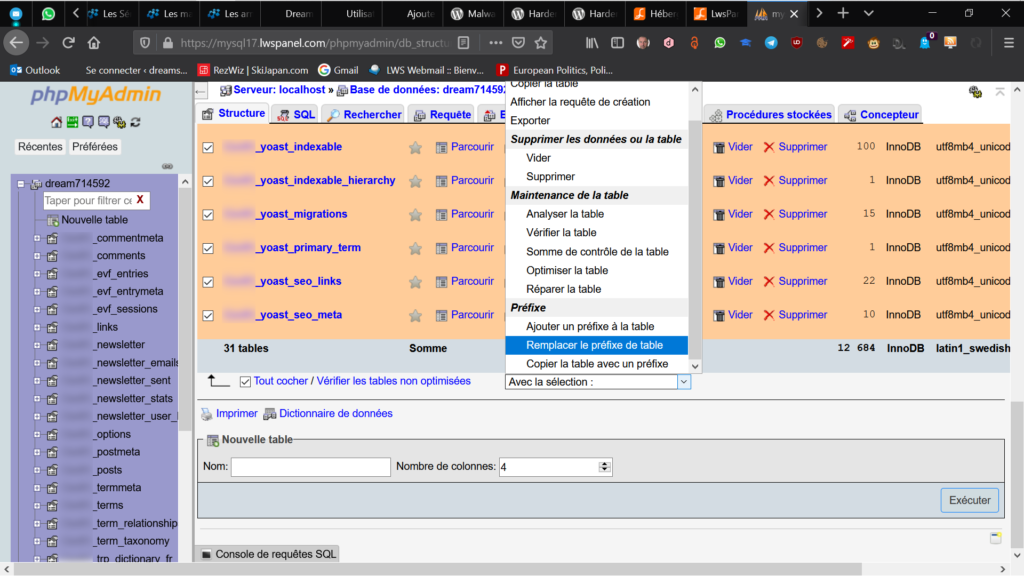Reload the page with the browser refresh icon

point(69,43)
